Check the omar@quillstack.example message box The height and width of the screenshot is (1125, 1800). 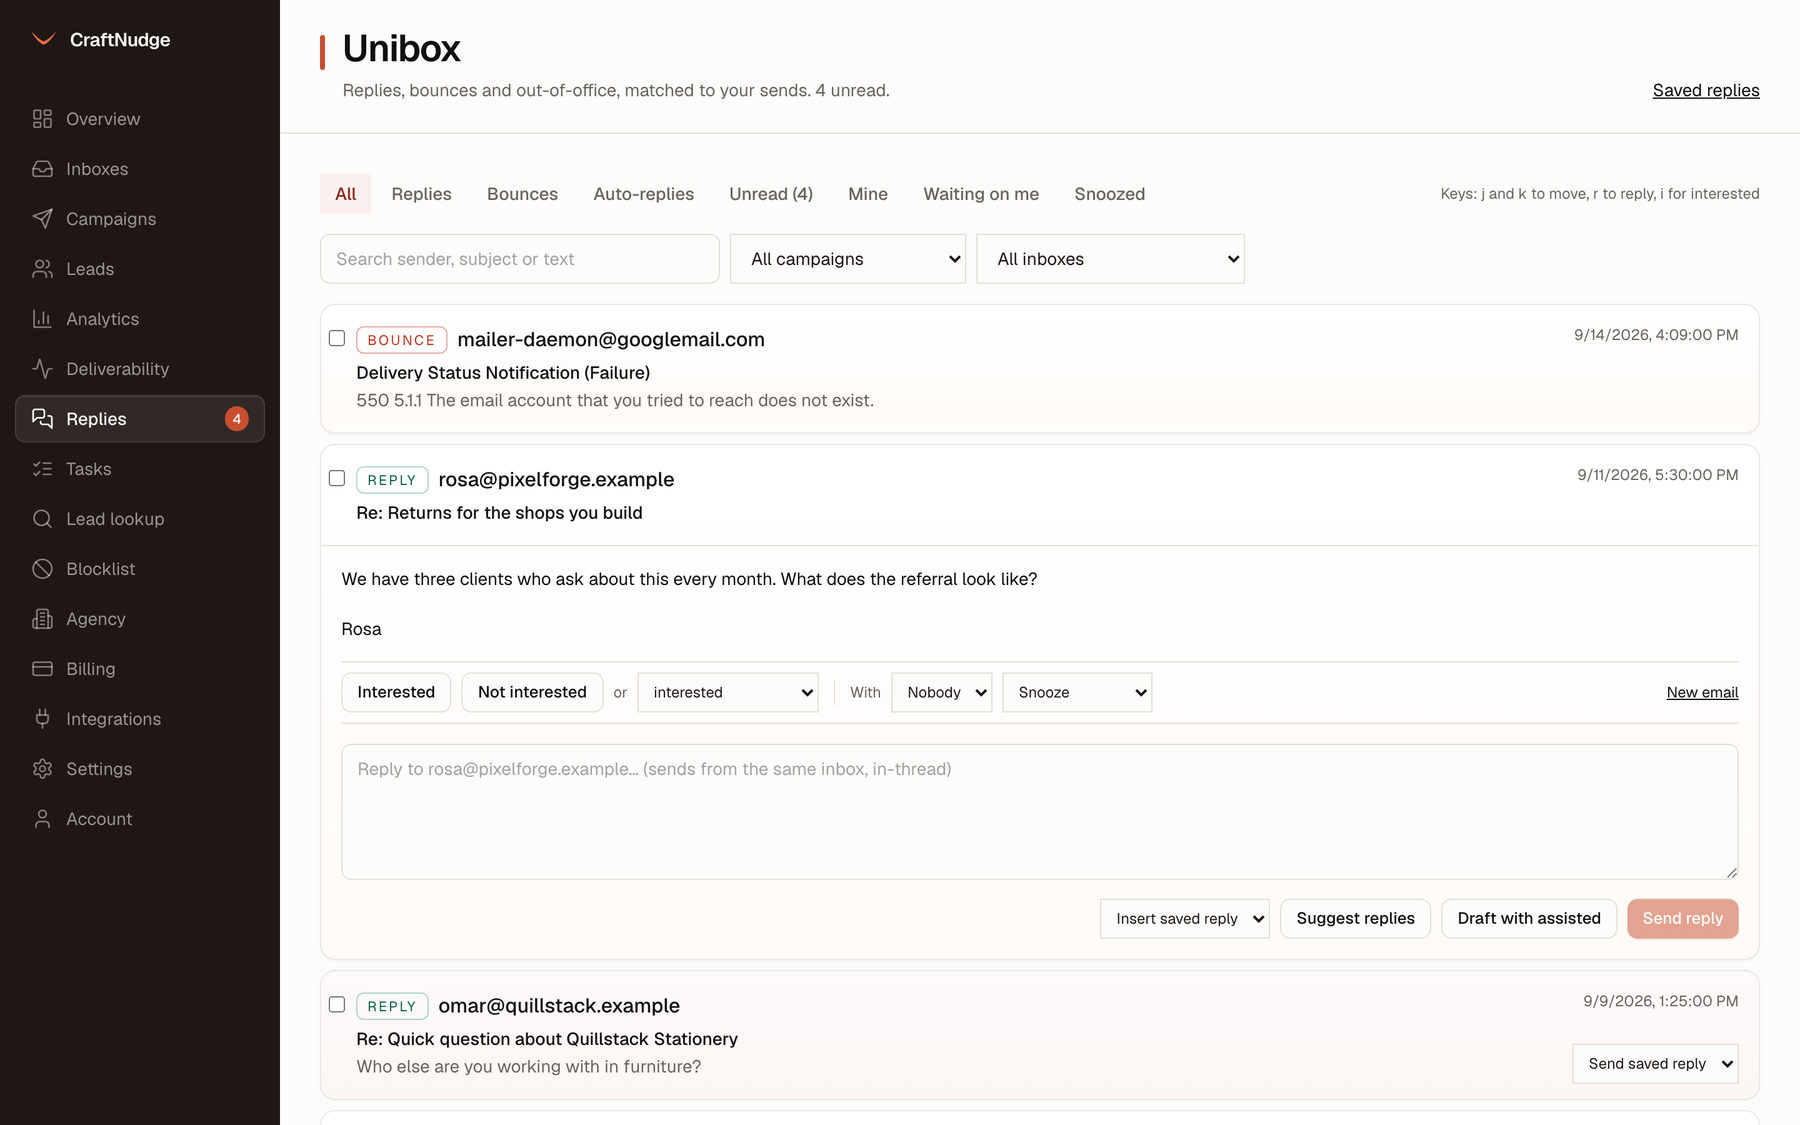pos(337,1005)
